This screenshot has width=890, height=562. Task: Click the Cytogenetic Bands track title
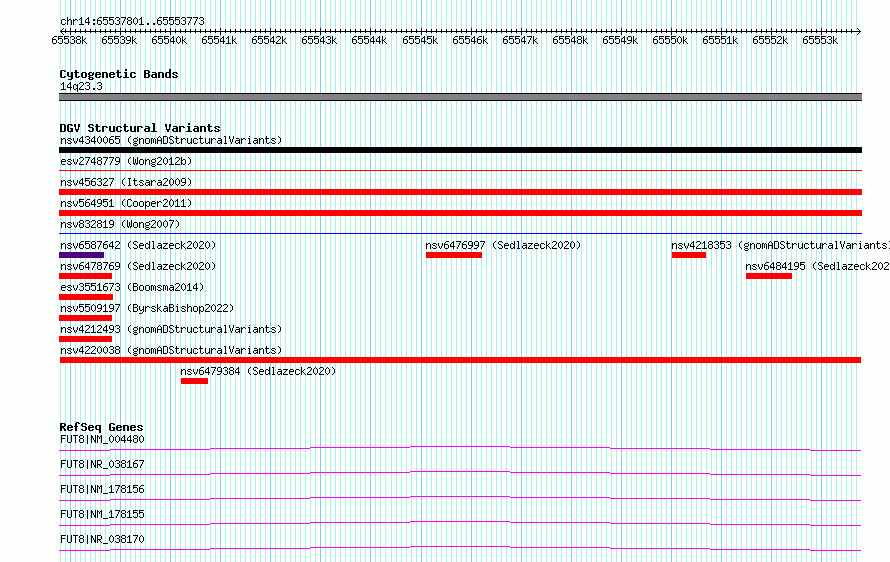tap(119, 74)
